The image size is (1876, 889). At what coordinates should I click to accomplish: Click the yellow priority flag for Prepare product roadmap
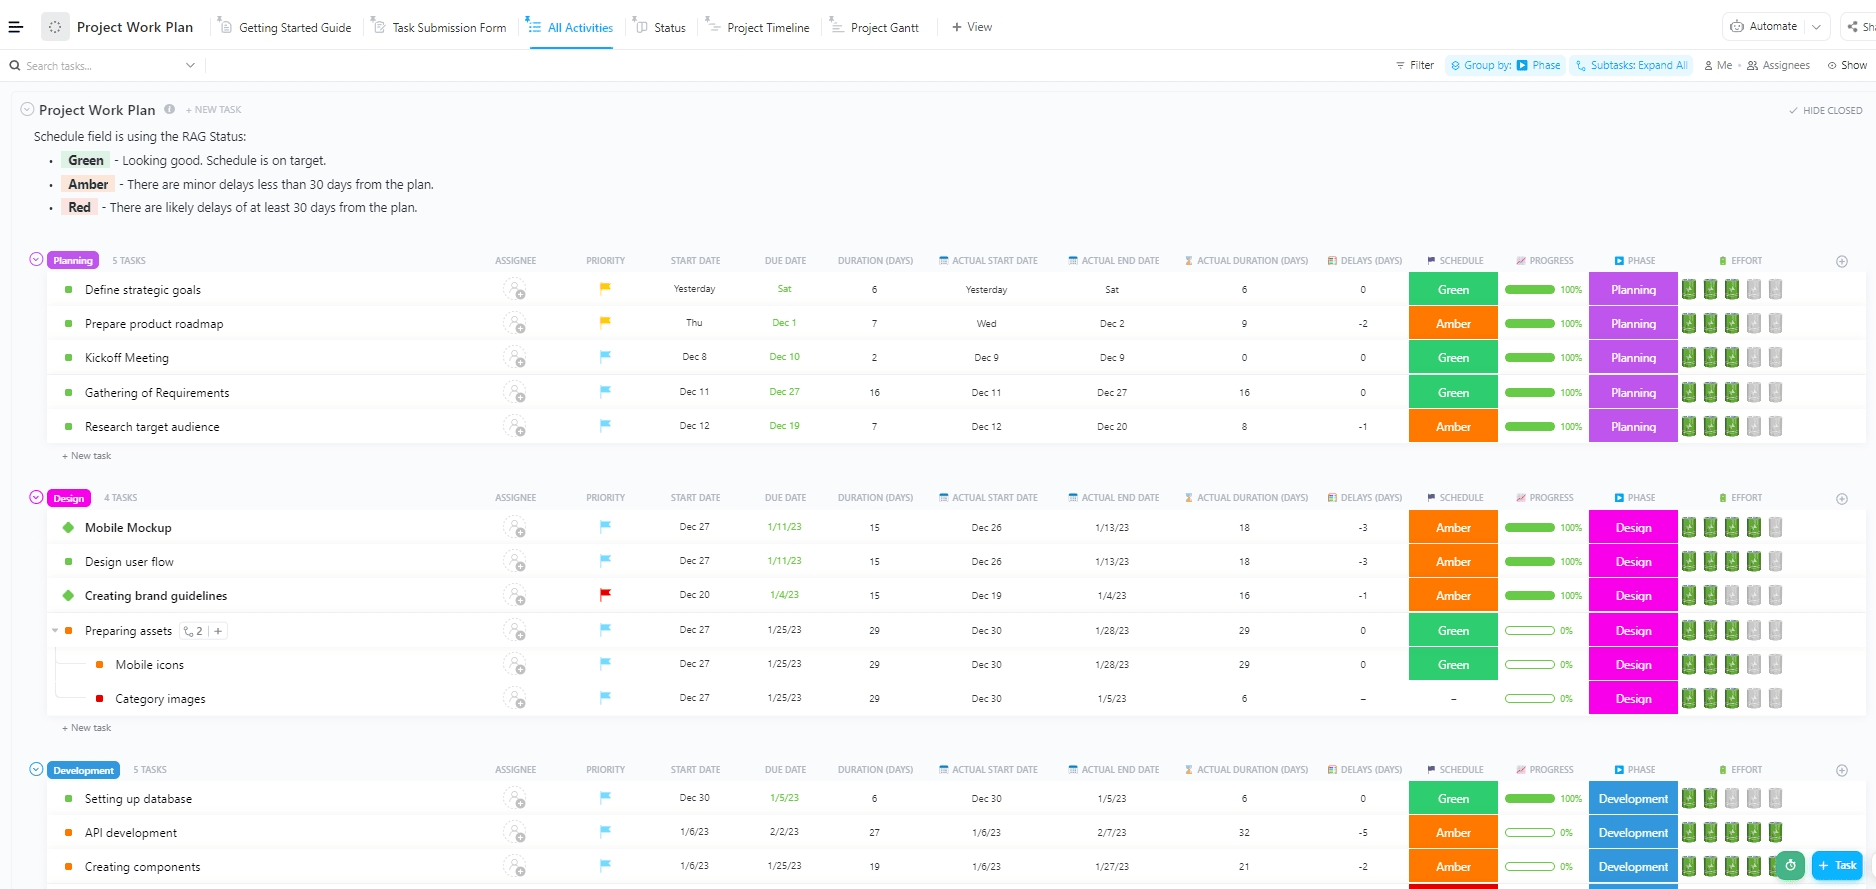(x=605, y=323)
